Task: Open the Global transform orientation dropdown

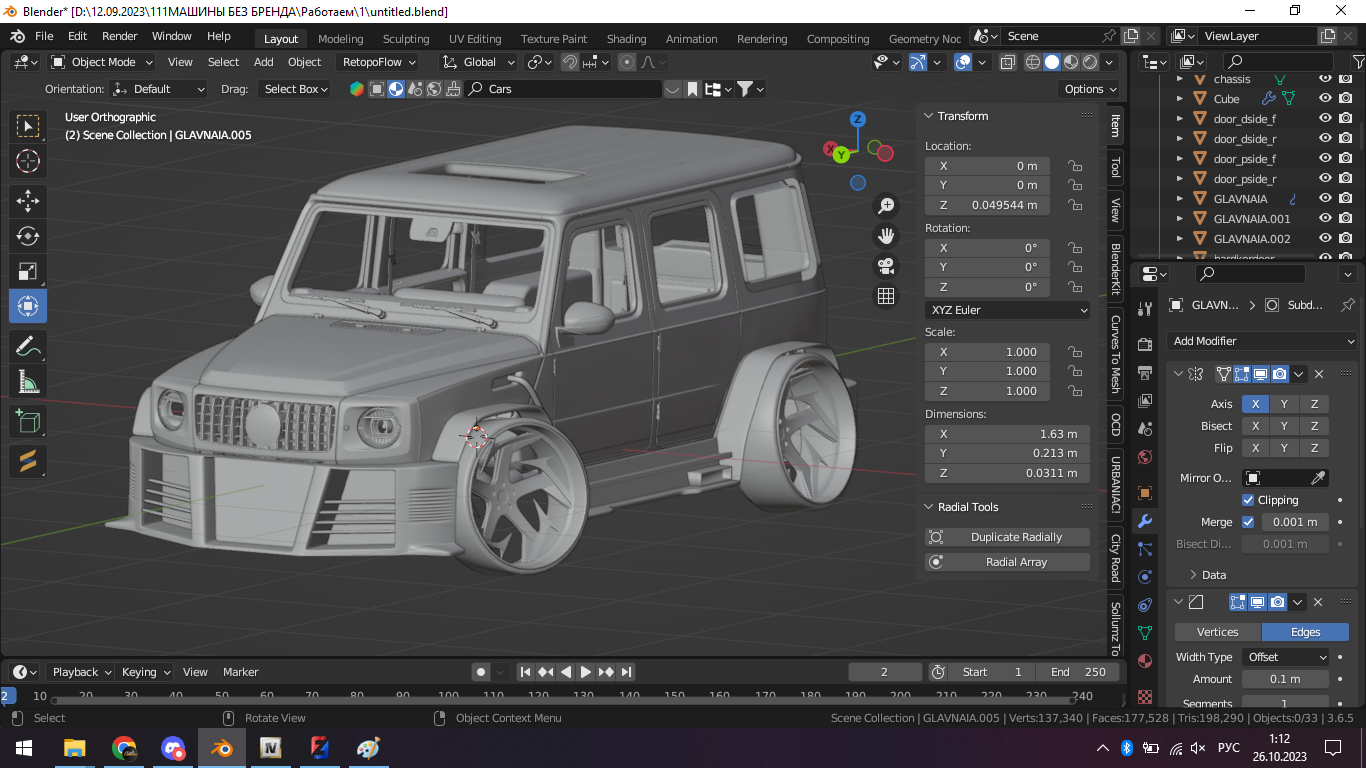Action: tap(479, 62)
